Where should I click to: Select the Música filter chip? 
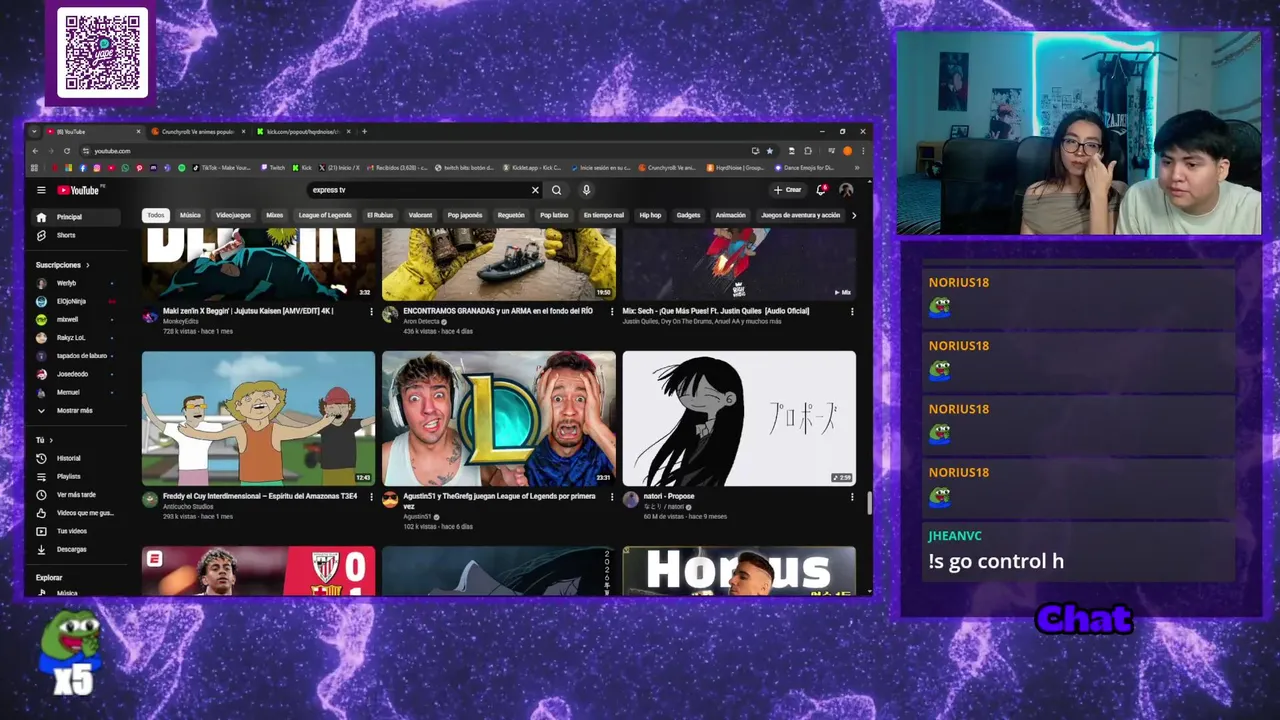[x=190, y=215]
